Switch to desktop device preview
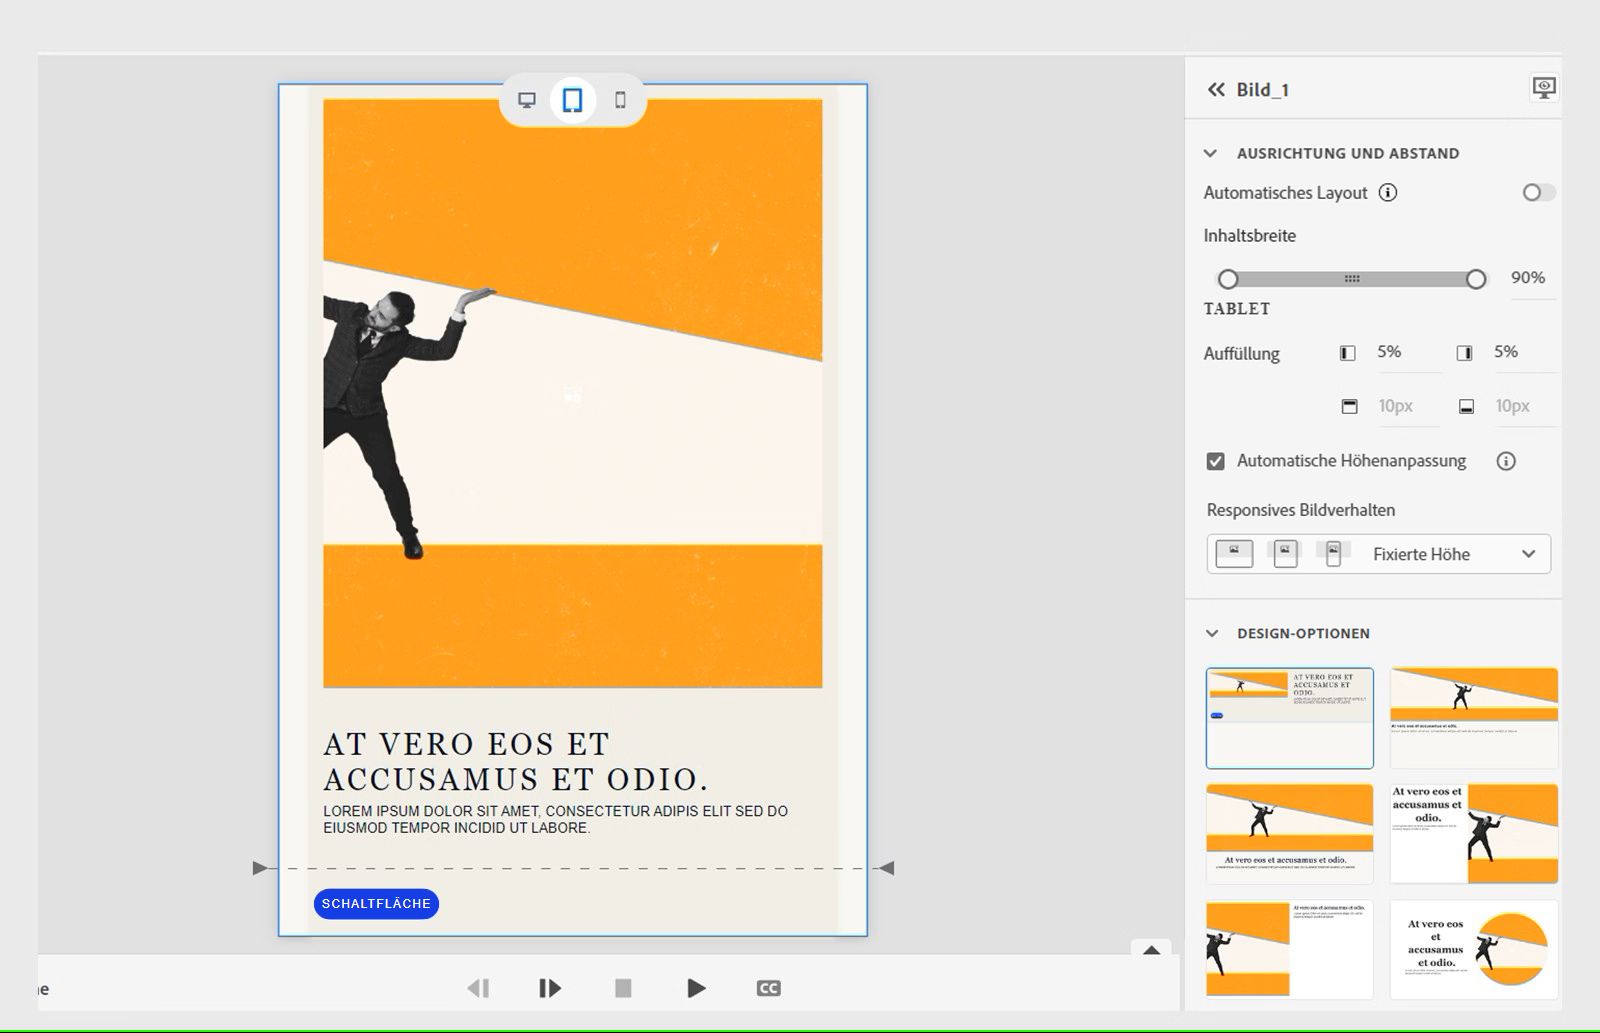This screenshot has height=1033, width=1600. [526, 100]
